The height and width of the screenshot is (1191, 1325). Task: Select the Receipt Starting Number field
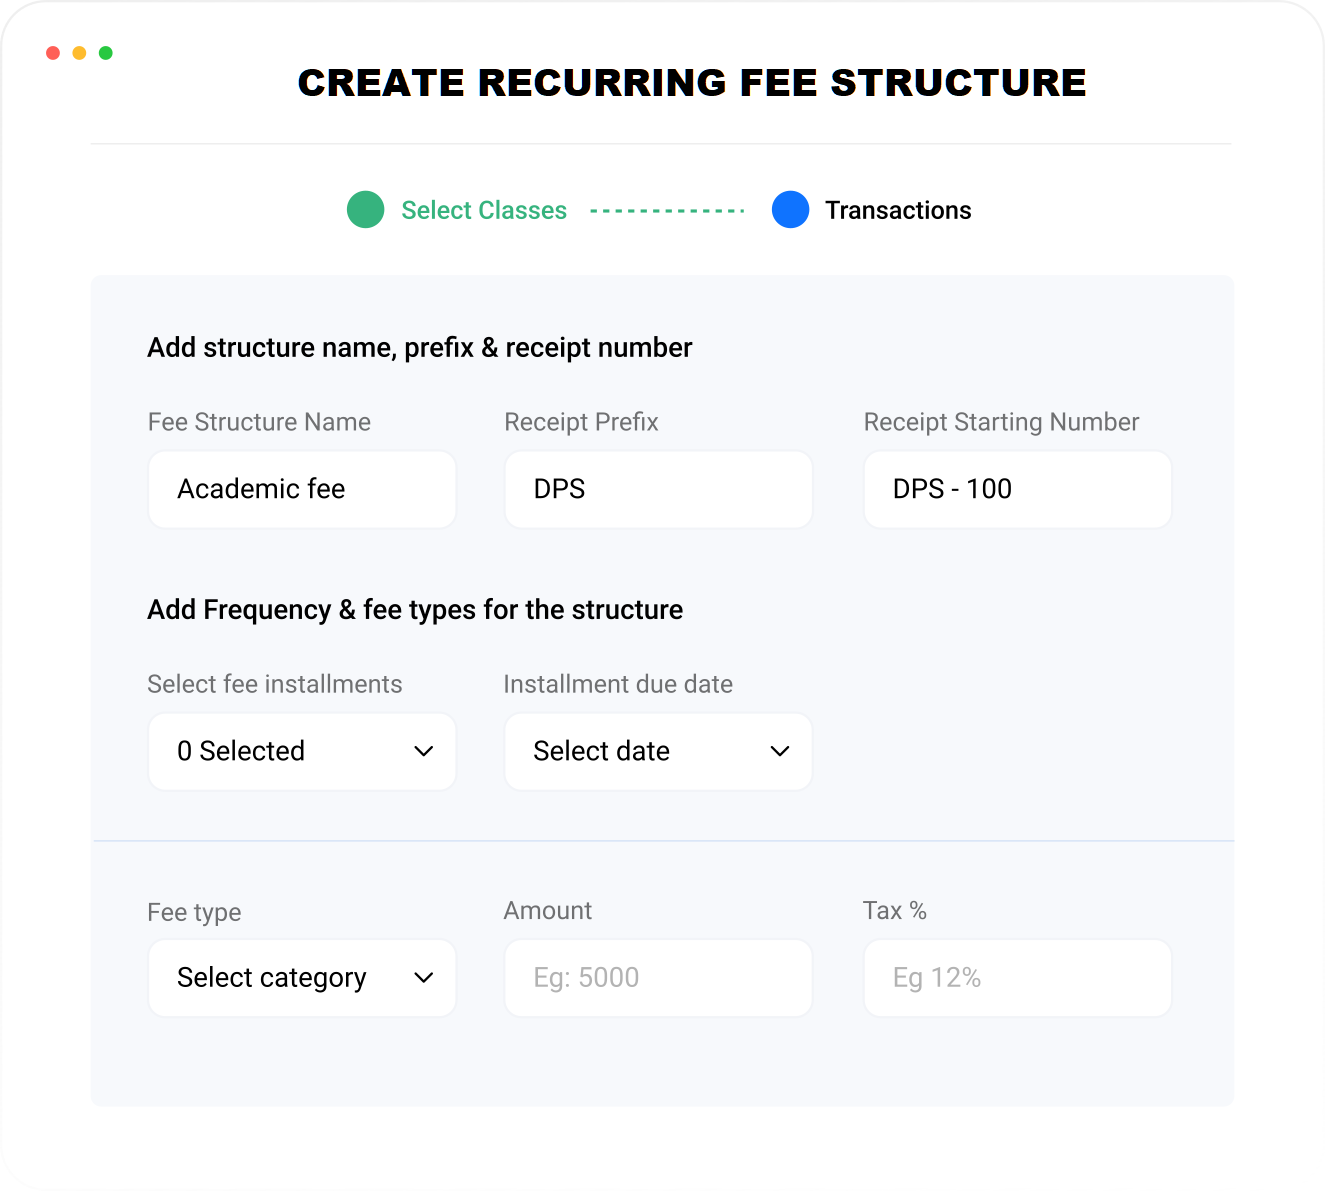pyautogui.click(x=1017, y=489)
